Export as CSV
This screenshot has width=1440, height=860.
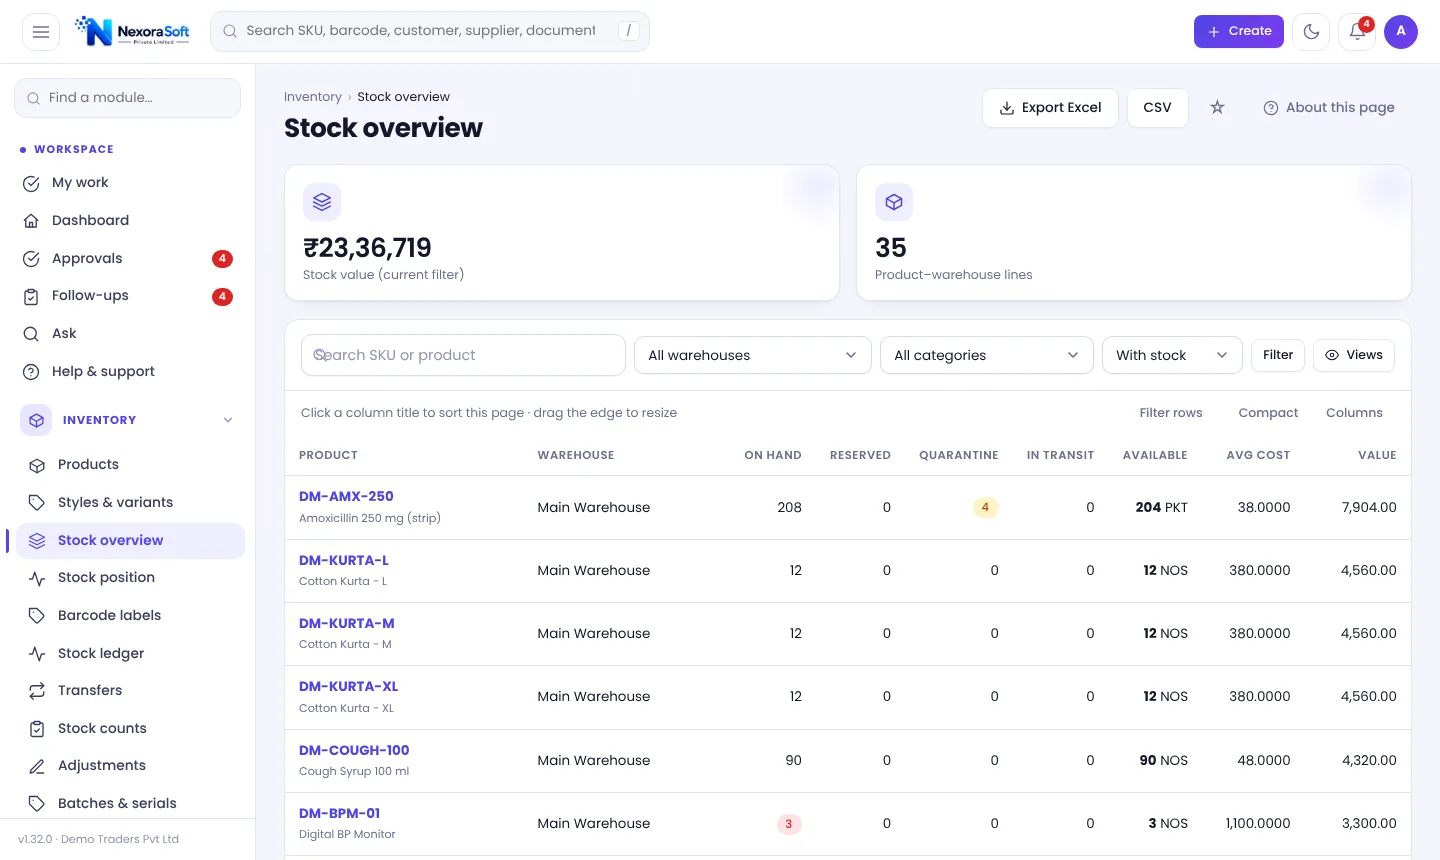pyautogui.click(x=1158, y=108)
